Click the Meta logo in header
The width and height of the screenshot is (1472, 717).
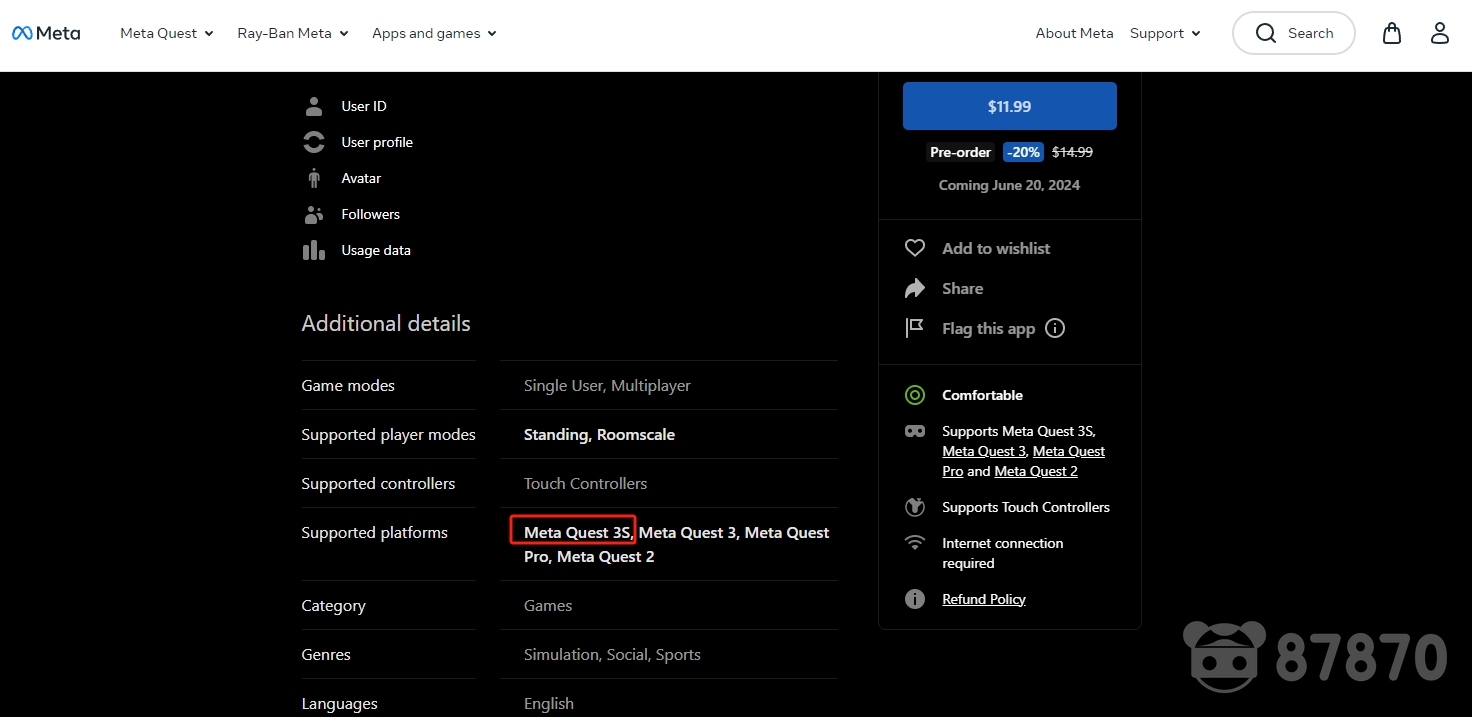coord(46,33)
